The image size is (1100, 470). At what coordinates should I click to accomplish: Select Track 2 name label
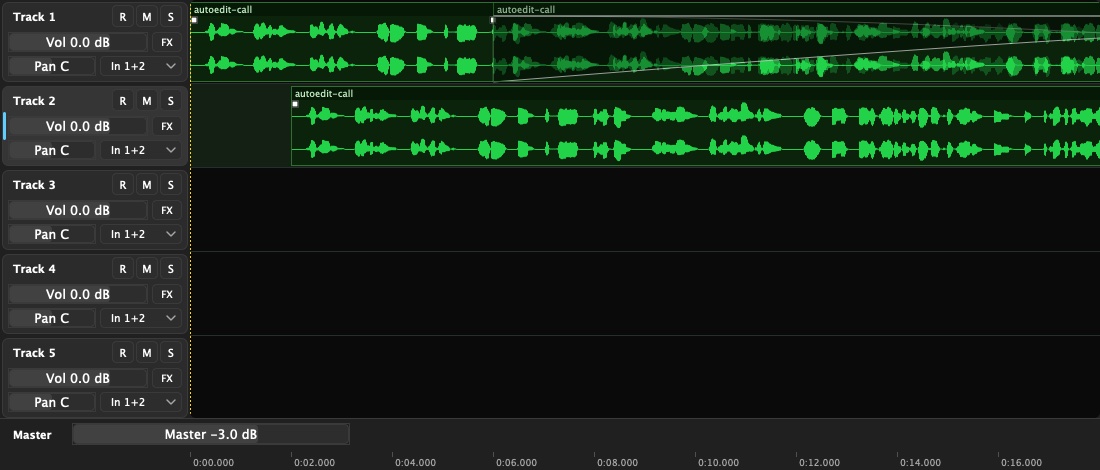click(x=34, y=101)
